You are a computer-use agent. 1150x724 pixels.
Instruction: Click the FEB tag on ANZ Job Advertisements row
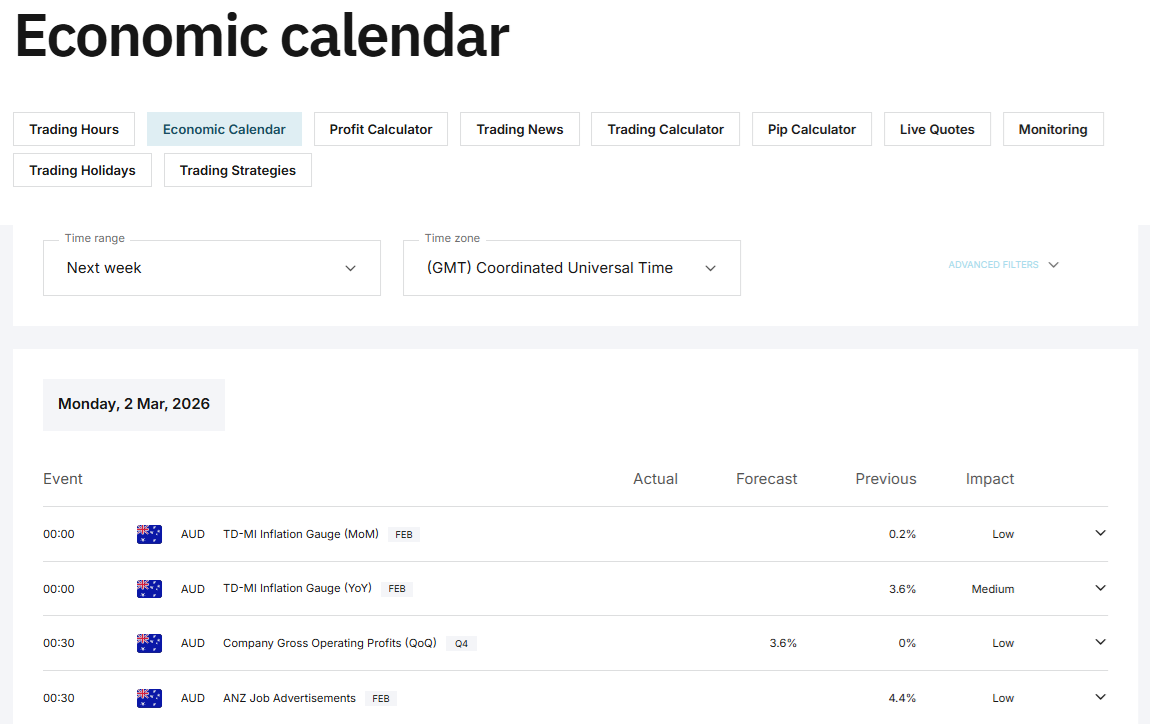(x=381, y=699)
